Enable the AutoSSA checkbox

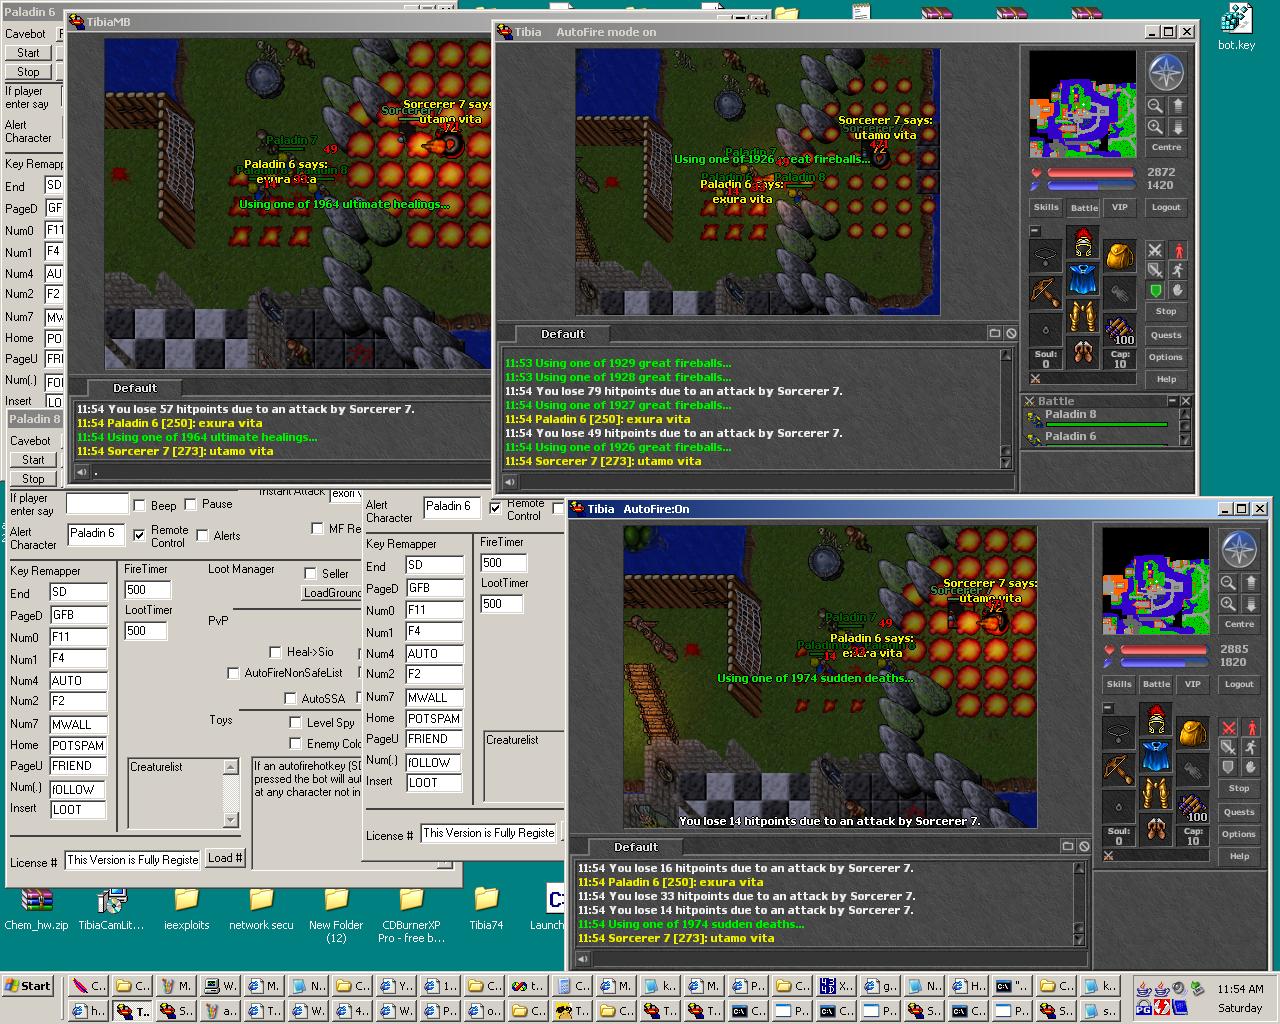[290, 699]
